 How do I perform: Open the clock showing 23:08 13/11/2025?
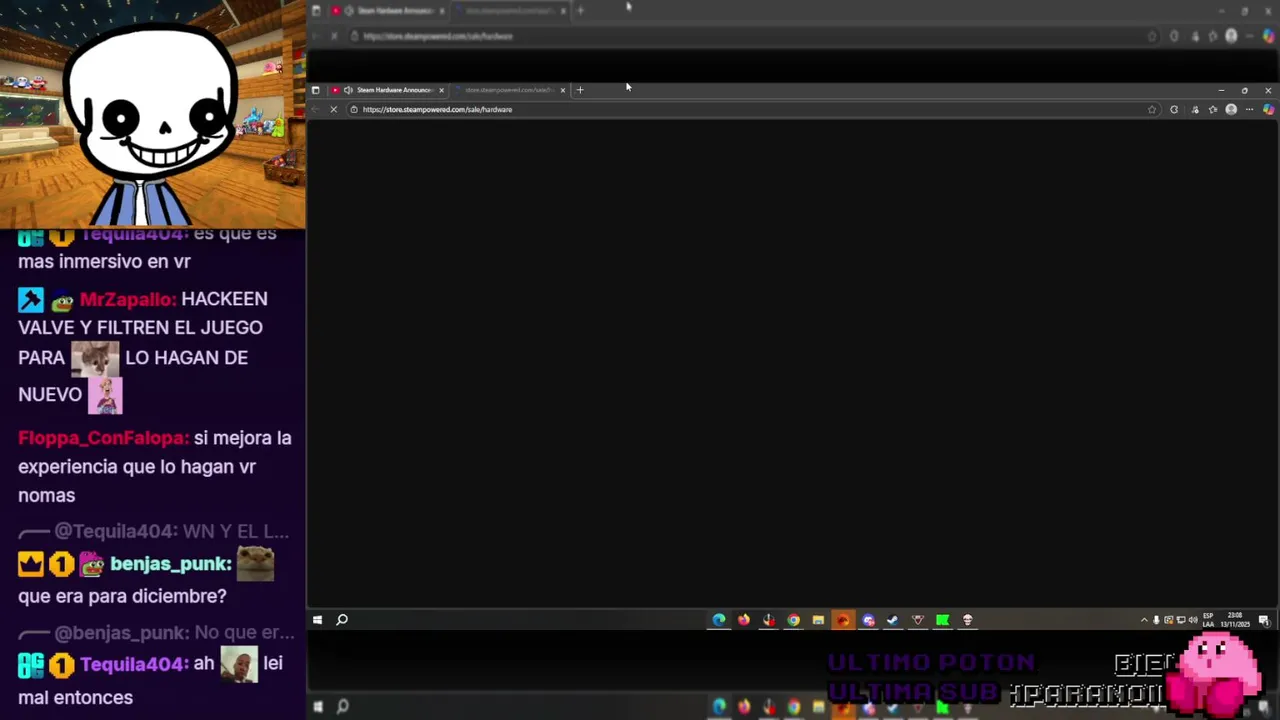tap(1235, 620)
